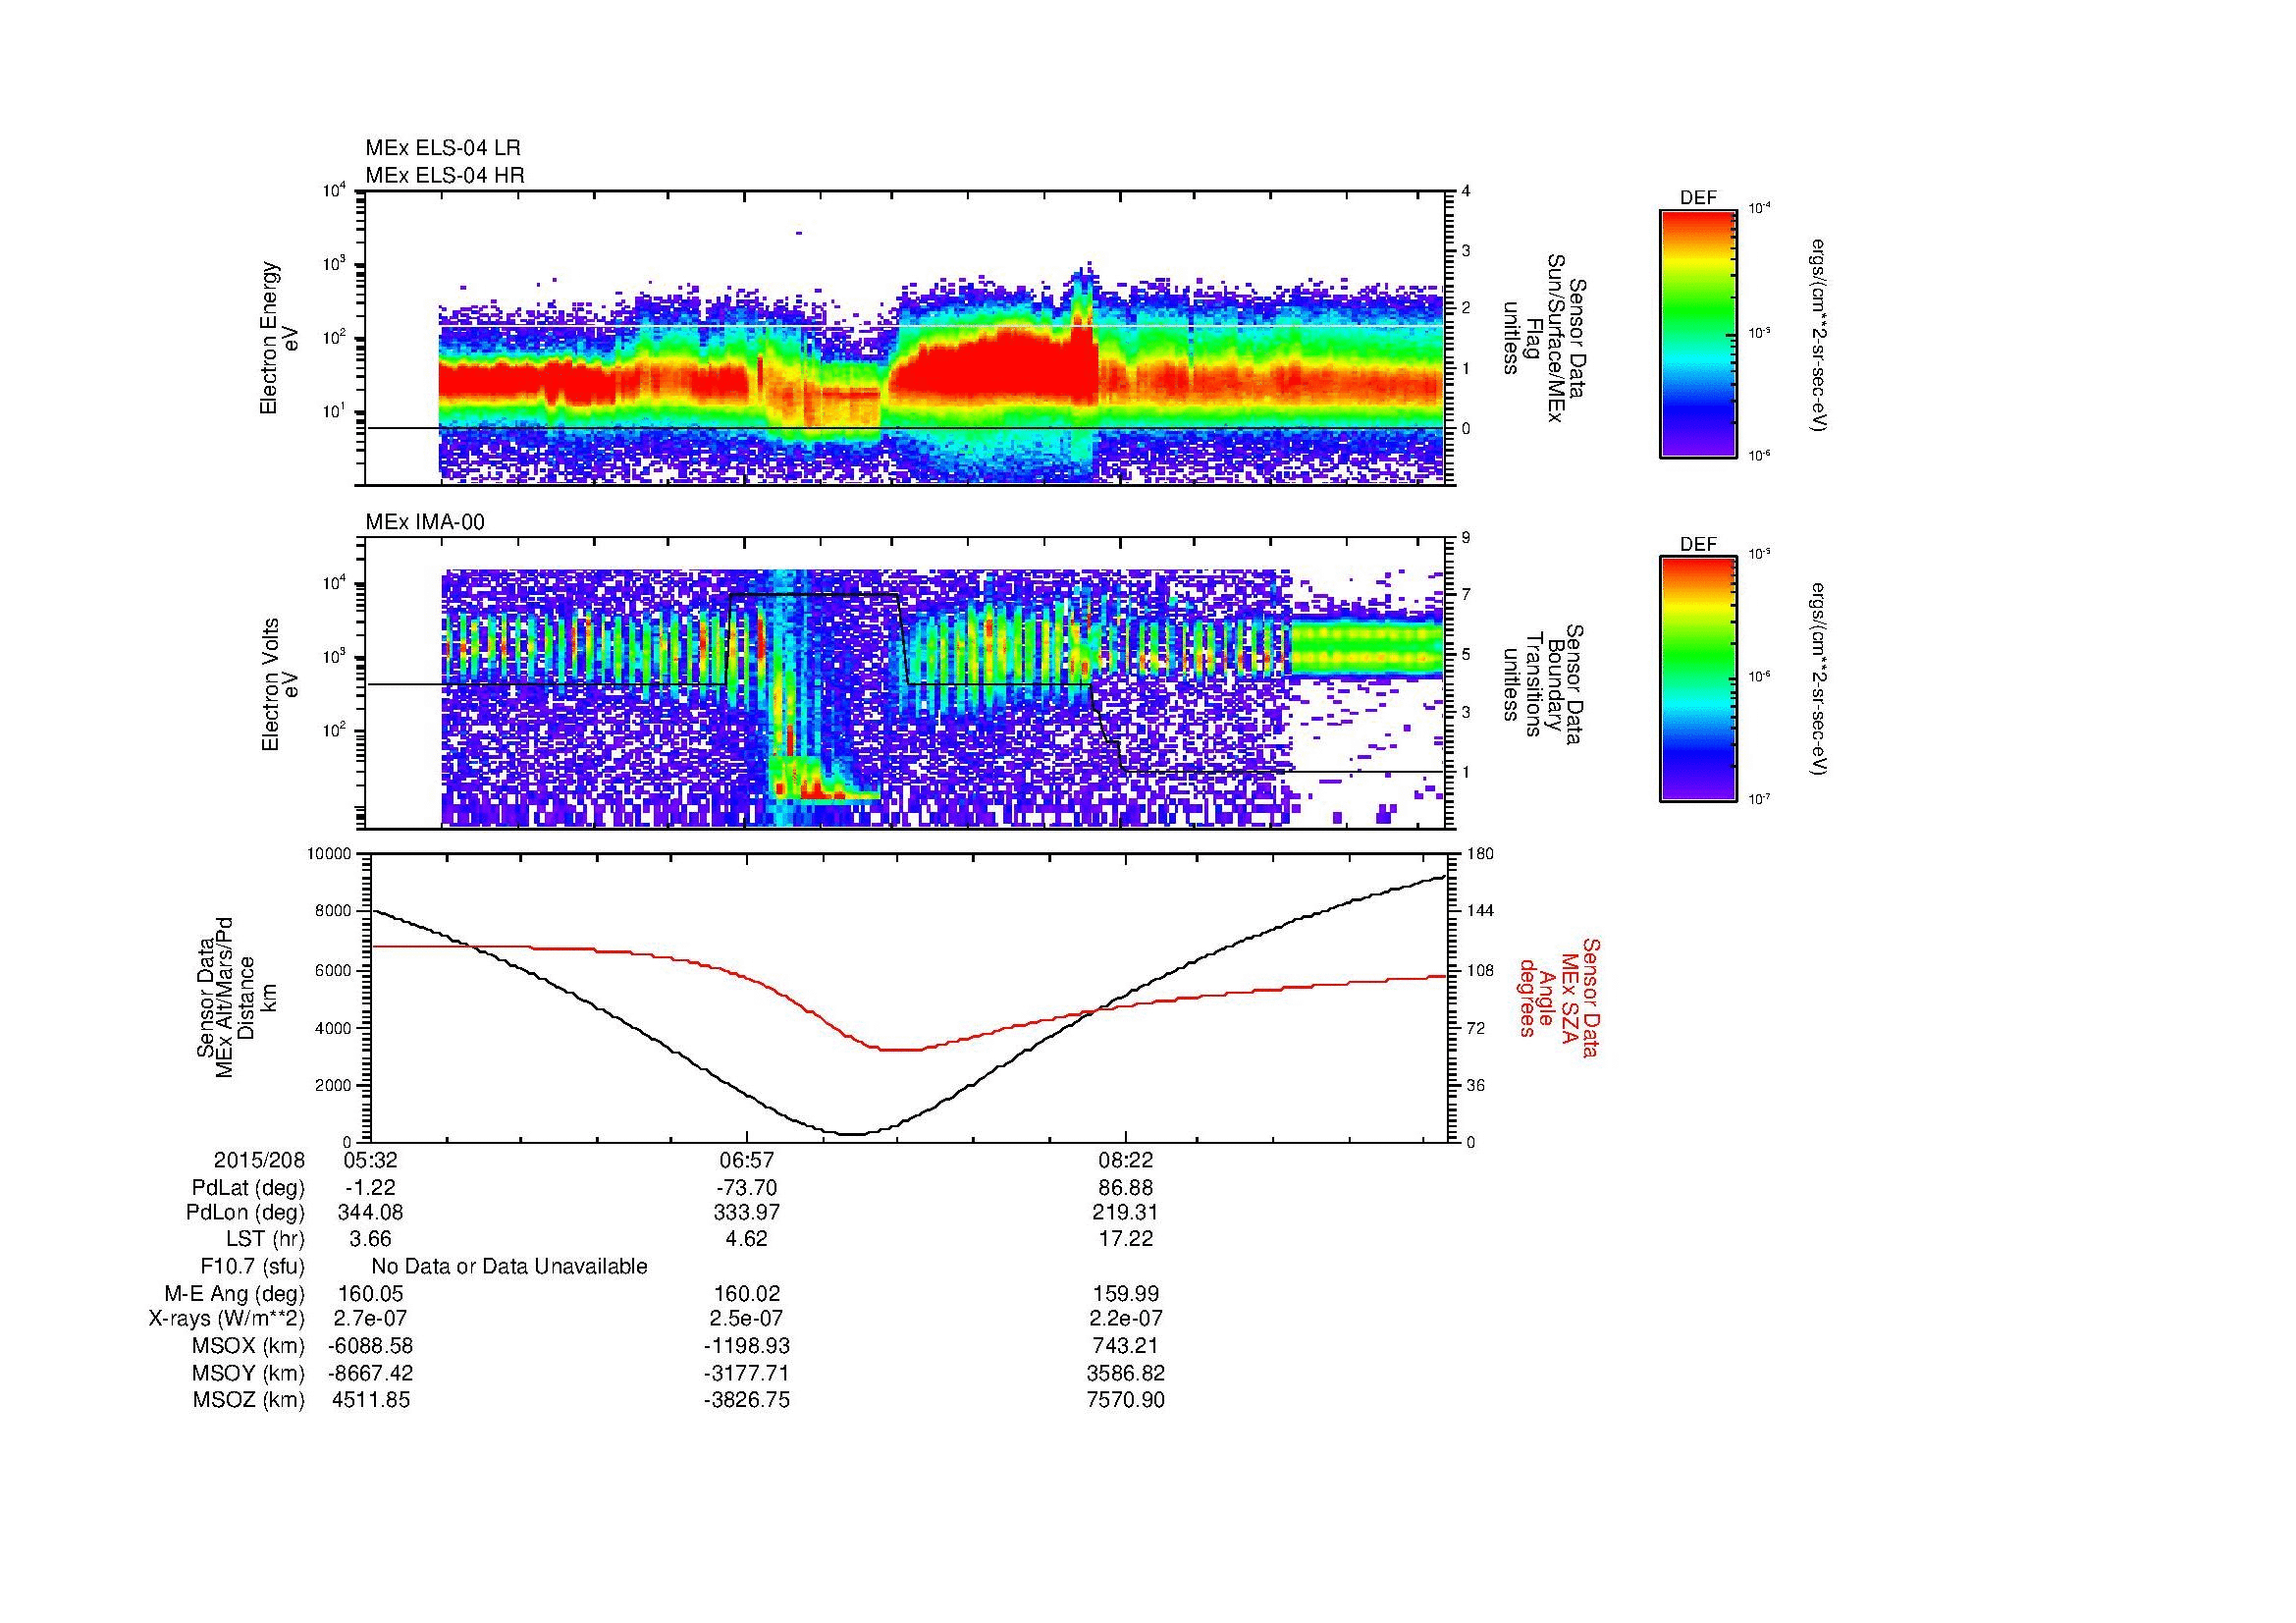This screenshot has width=2296, height=1623.
Task: Click the 'MEx IMA-00' panel title
Action: (425, 522)
